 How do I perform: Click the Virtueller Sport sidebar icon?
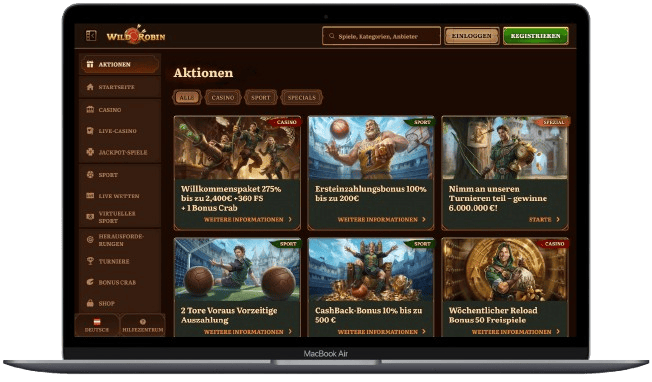(90, 217)
